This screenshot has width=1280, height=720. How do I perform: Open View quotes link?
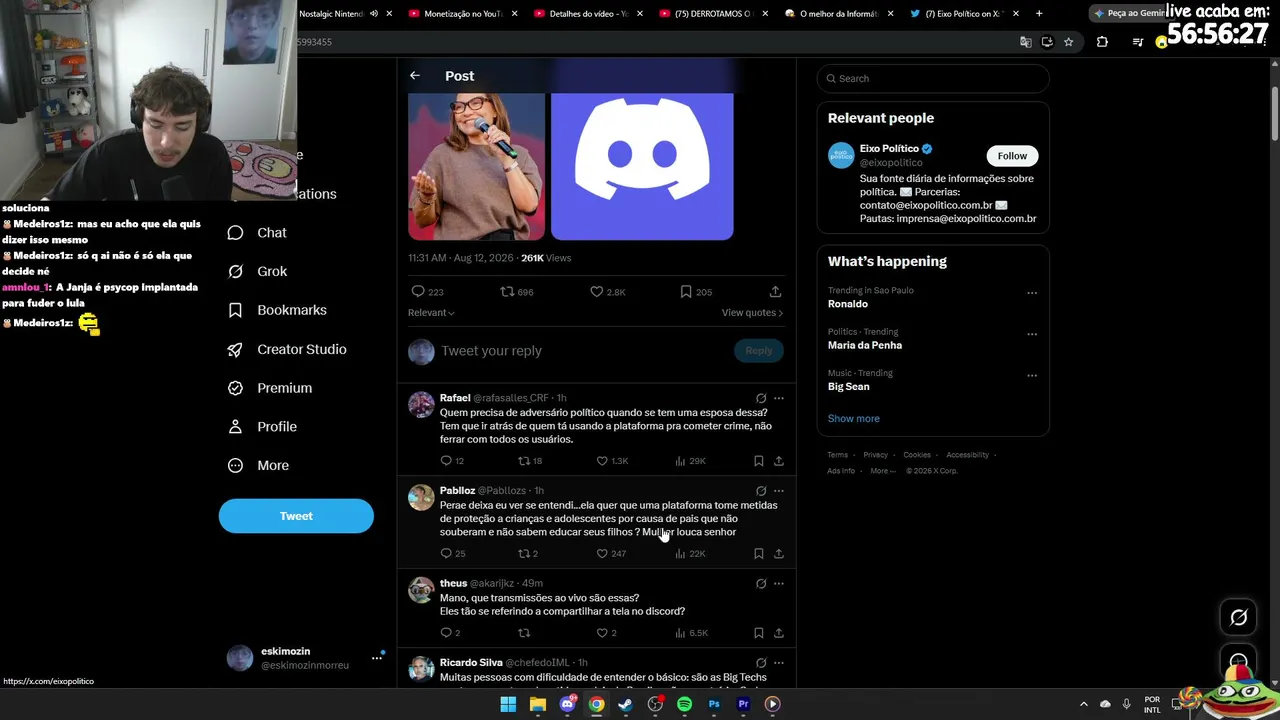point(752,313)
